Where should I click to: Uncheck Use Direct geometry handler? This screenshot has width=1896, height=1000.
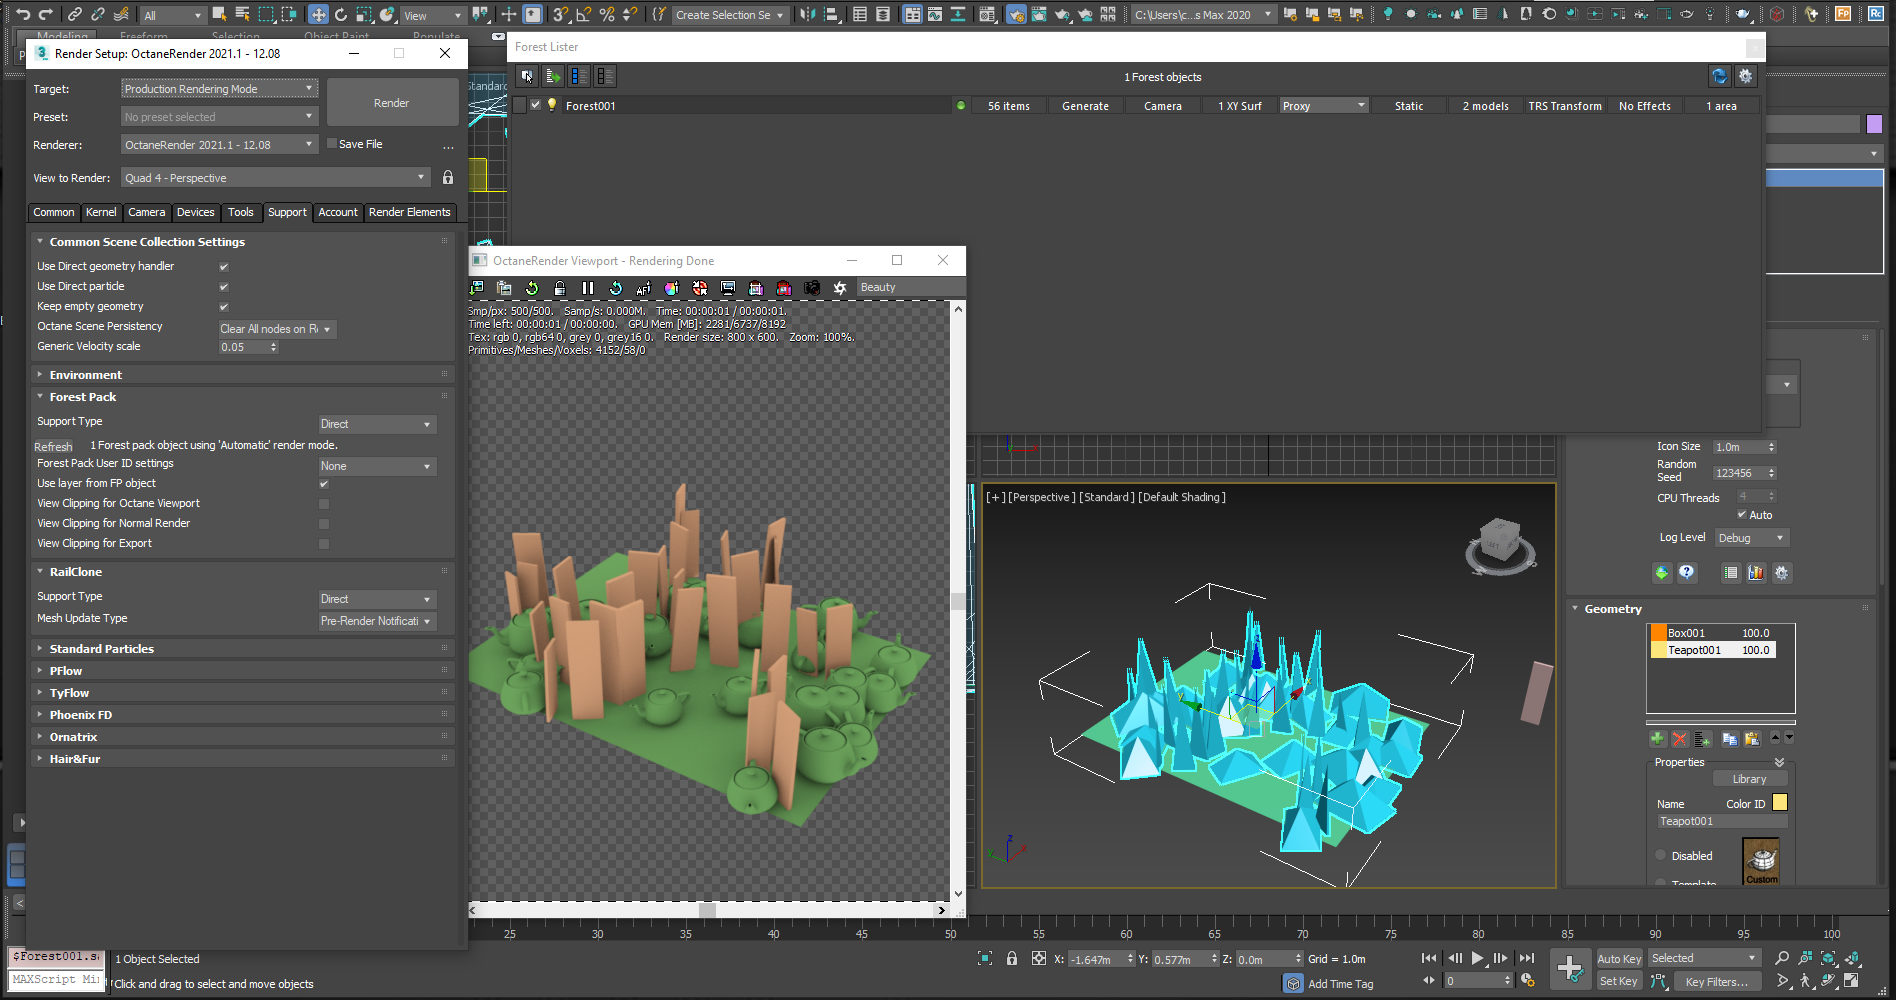point(224,267)
